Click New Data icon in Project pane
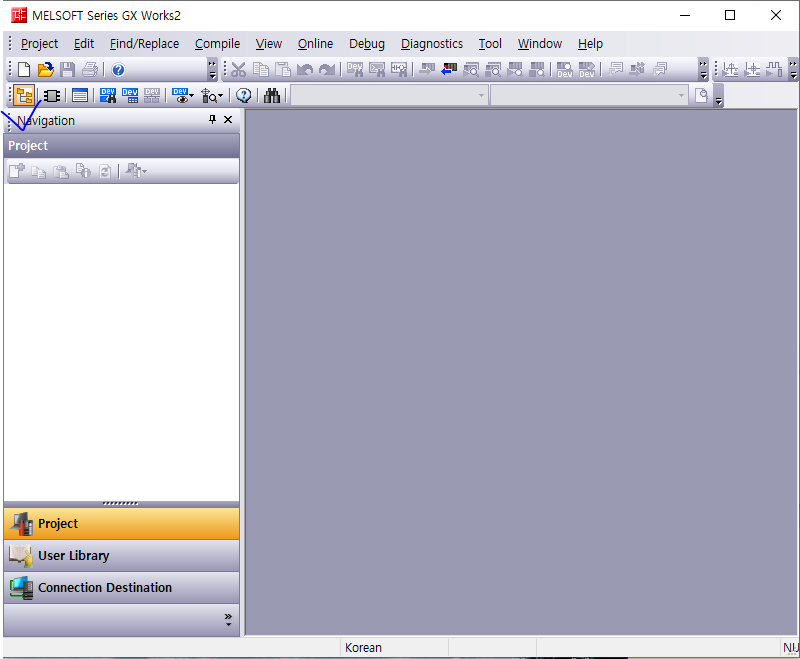The image size is (800, 659). click(x=17, y=171)
